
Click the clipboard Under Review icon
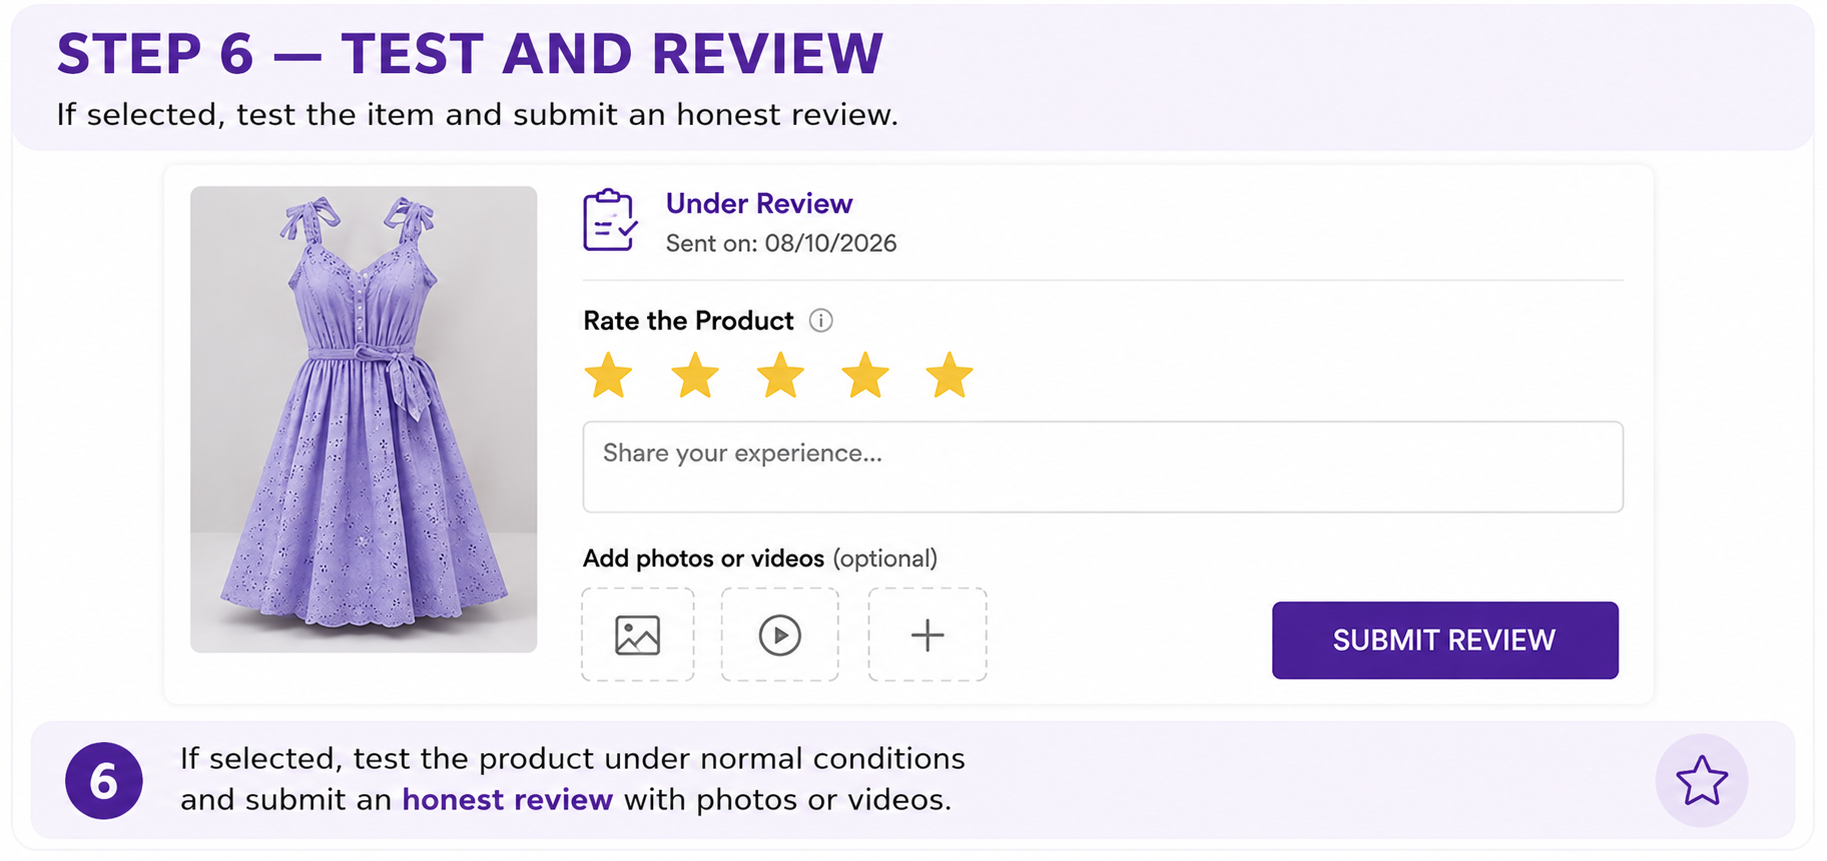click(610, 220)
